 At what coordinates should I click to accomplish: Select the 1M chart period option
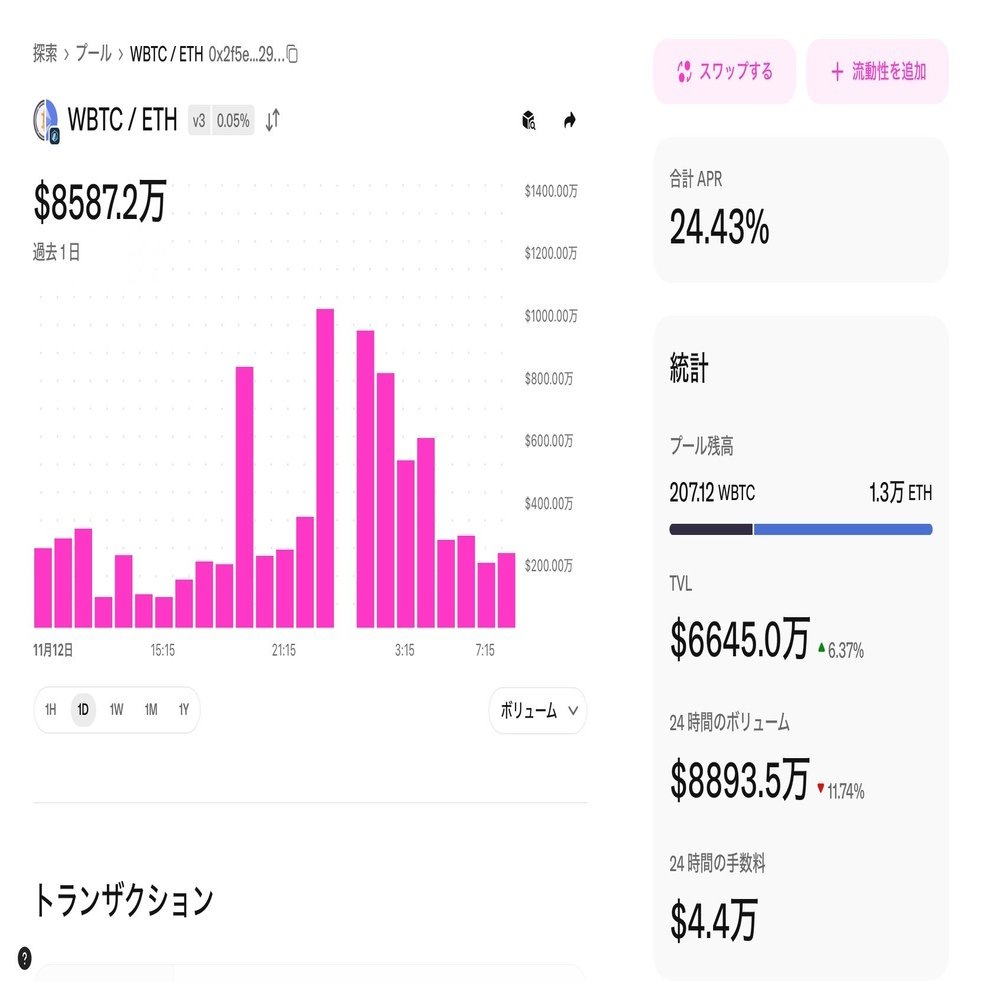coord(149,710)
